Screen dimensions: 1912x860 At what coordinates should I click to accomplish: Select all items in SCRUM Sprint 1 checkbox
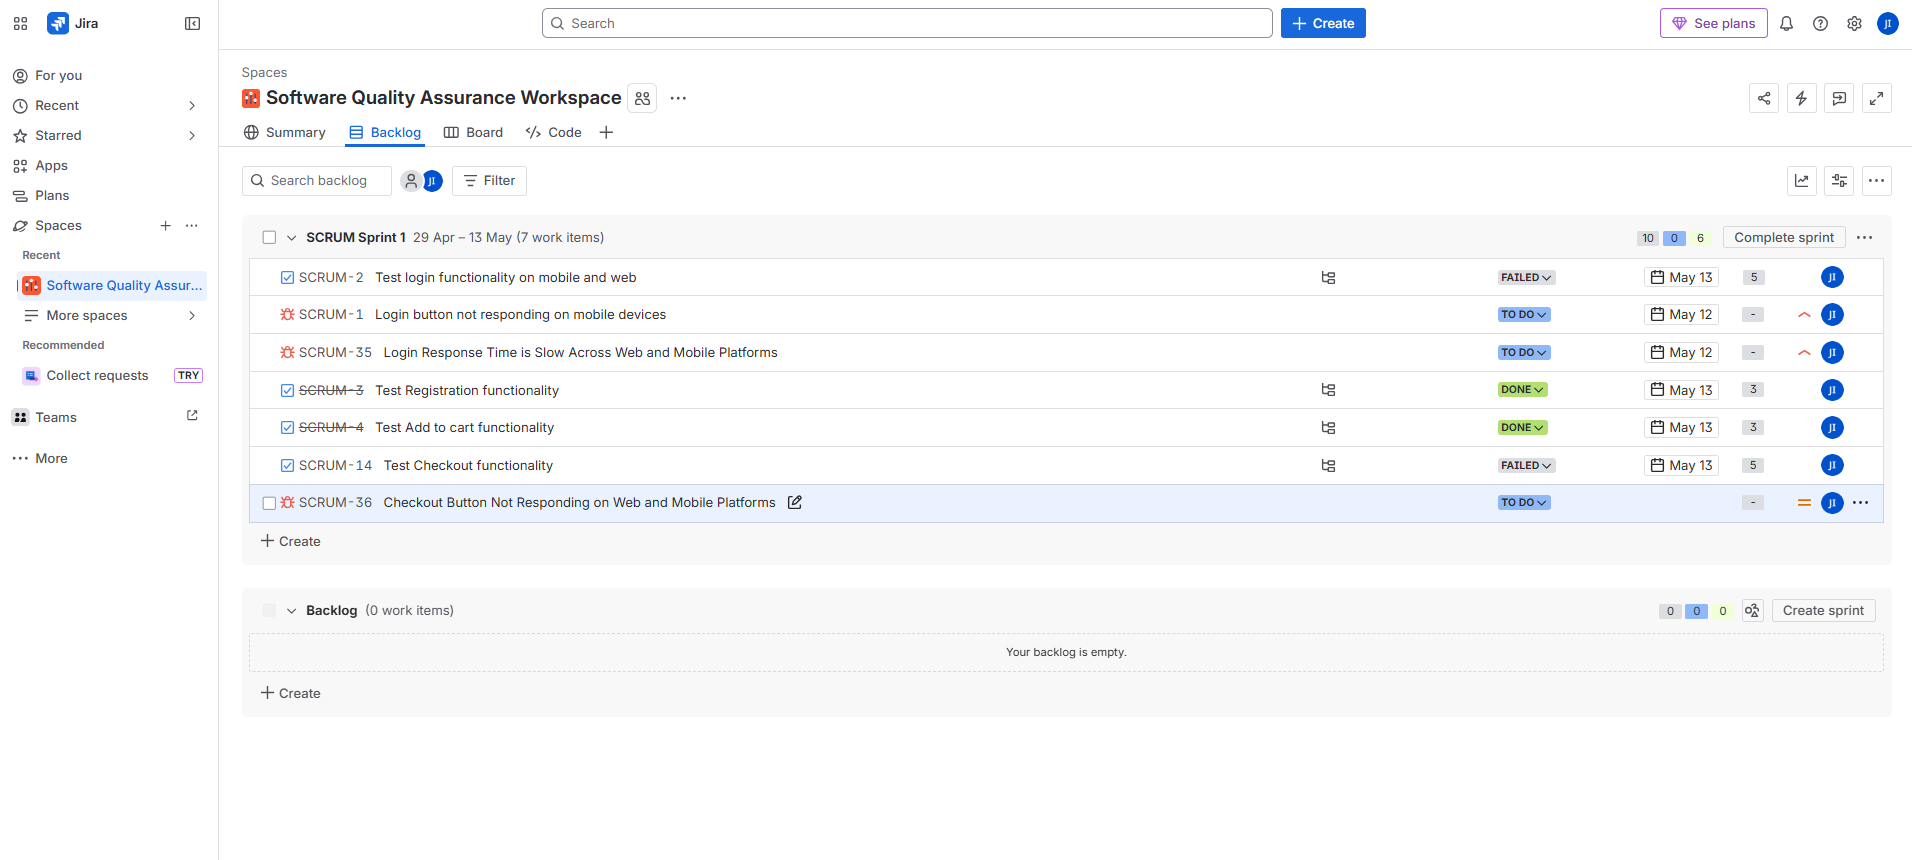pos(269,238)
